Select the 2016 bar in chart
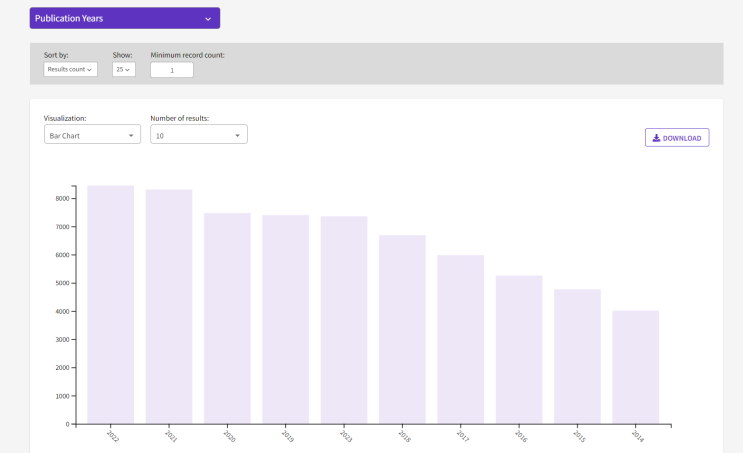The height and width of the screenshot is (453, 743). point(519,350)
